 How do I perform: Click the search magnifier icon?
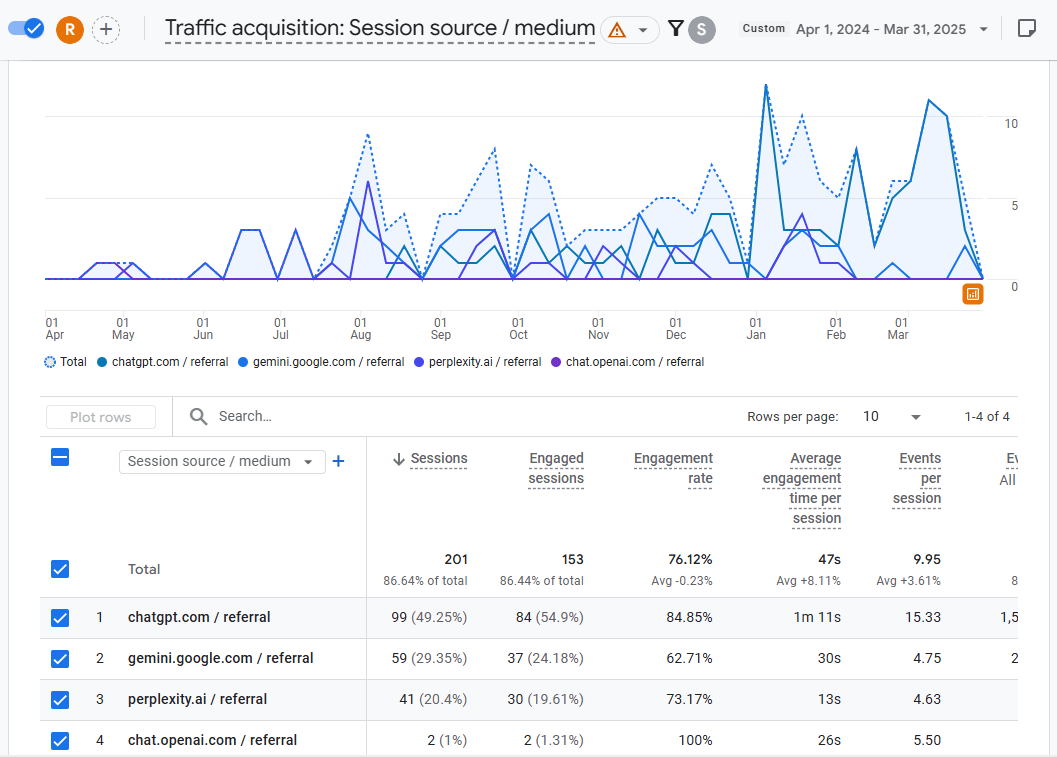click(x=199, y=416)
